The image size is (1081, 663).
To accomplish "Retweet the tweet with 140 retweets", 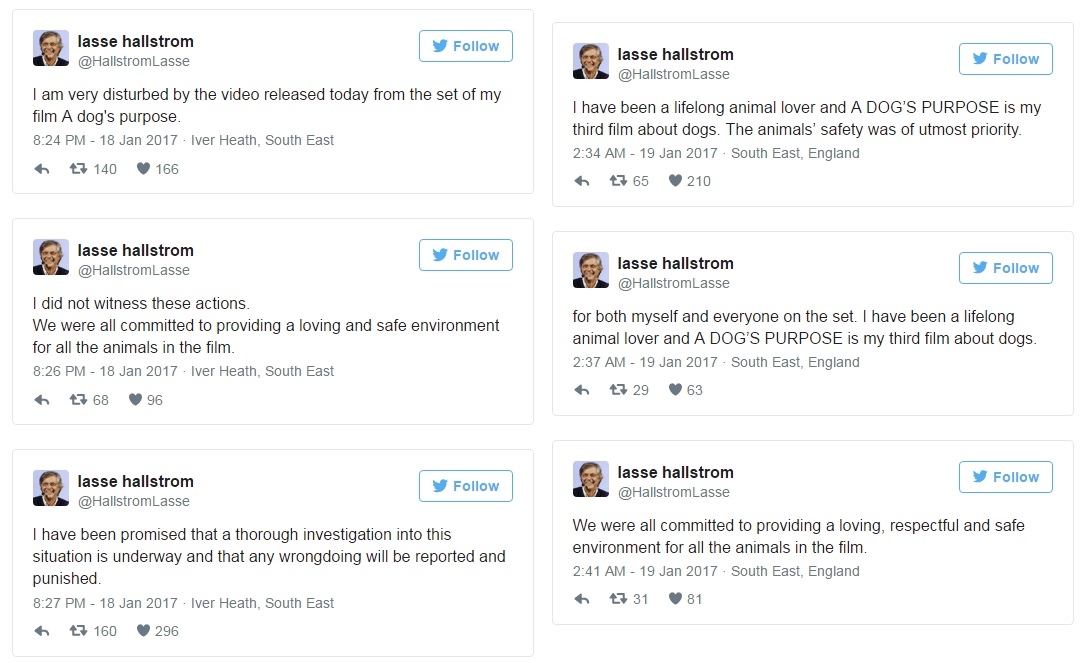I will [x=78, y=168].
